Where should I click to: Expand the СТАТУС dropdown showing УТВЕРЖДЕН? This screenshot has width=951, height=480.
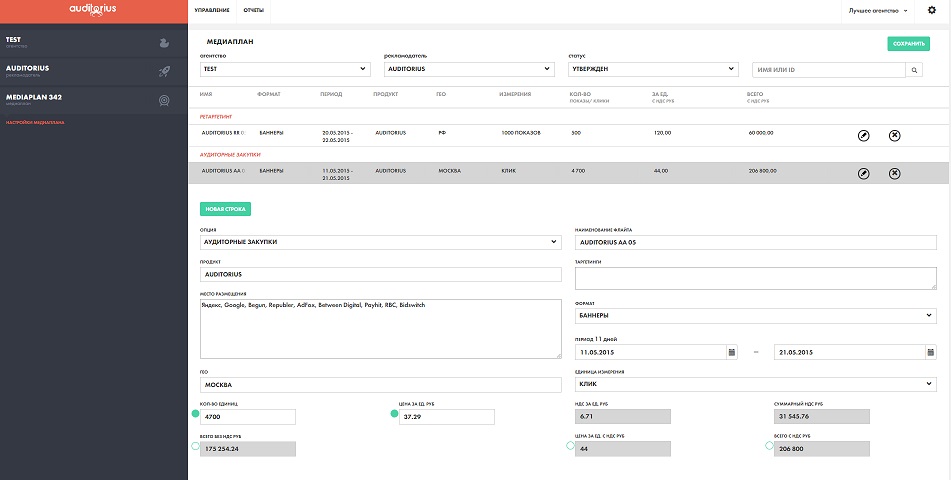point(650,69)
